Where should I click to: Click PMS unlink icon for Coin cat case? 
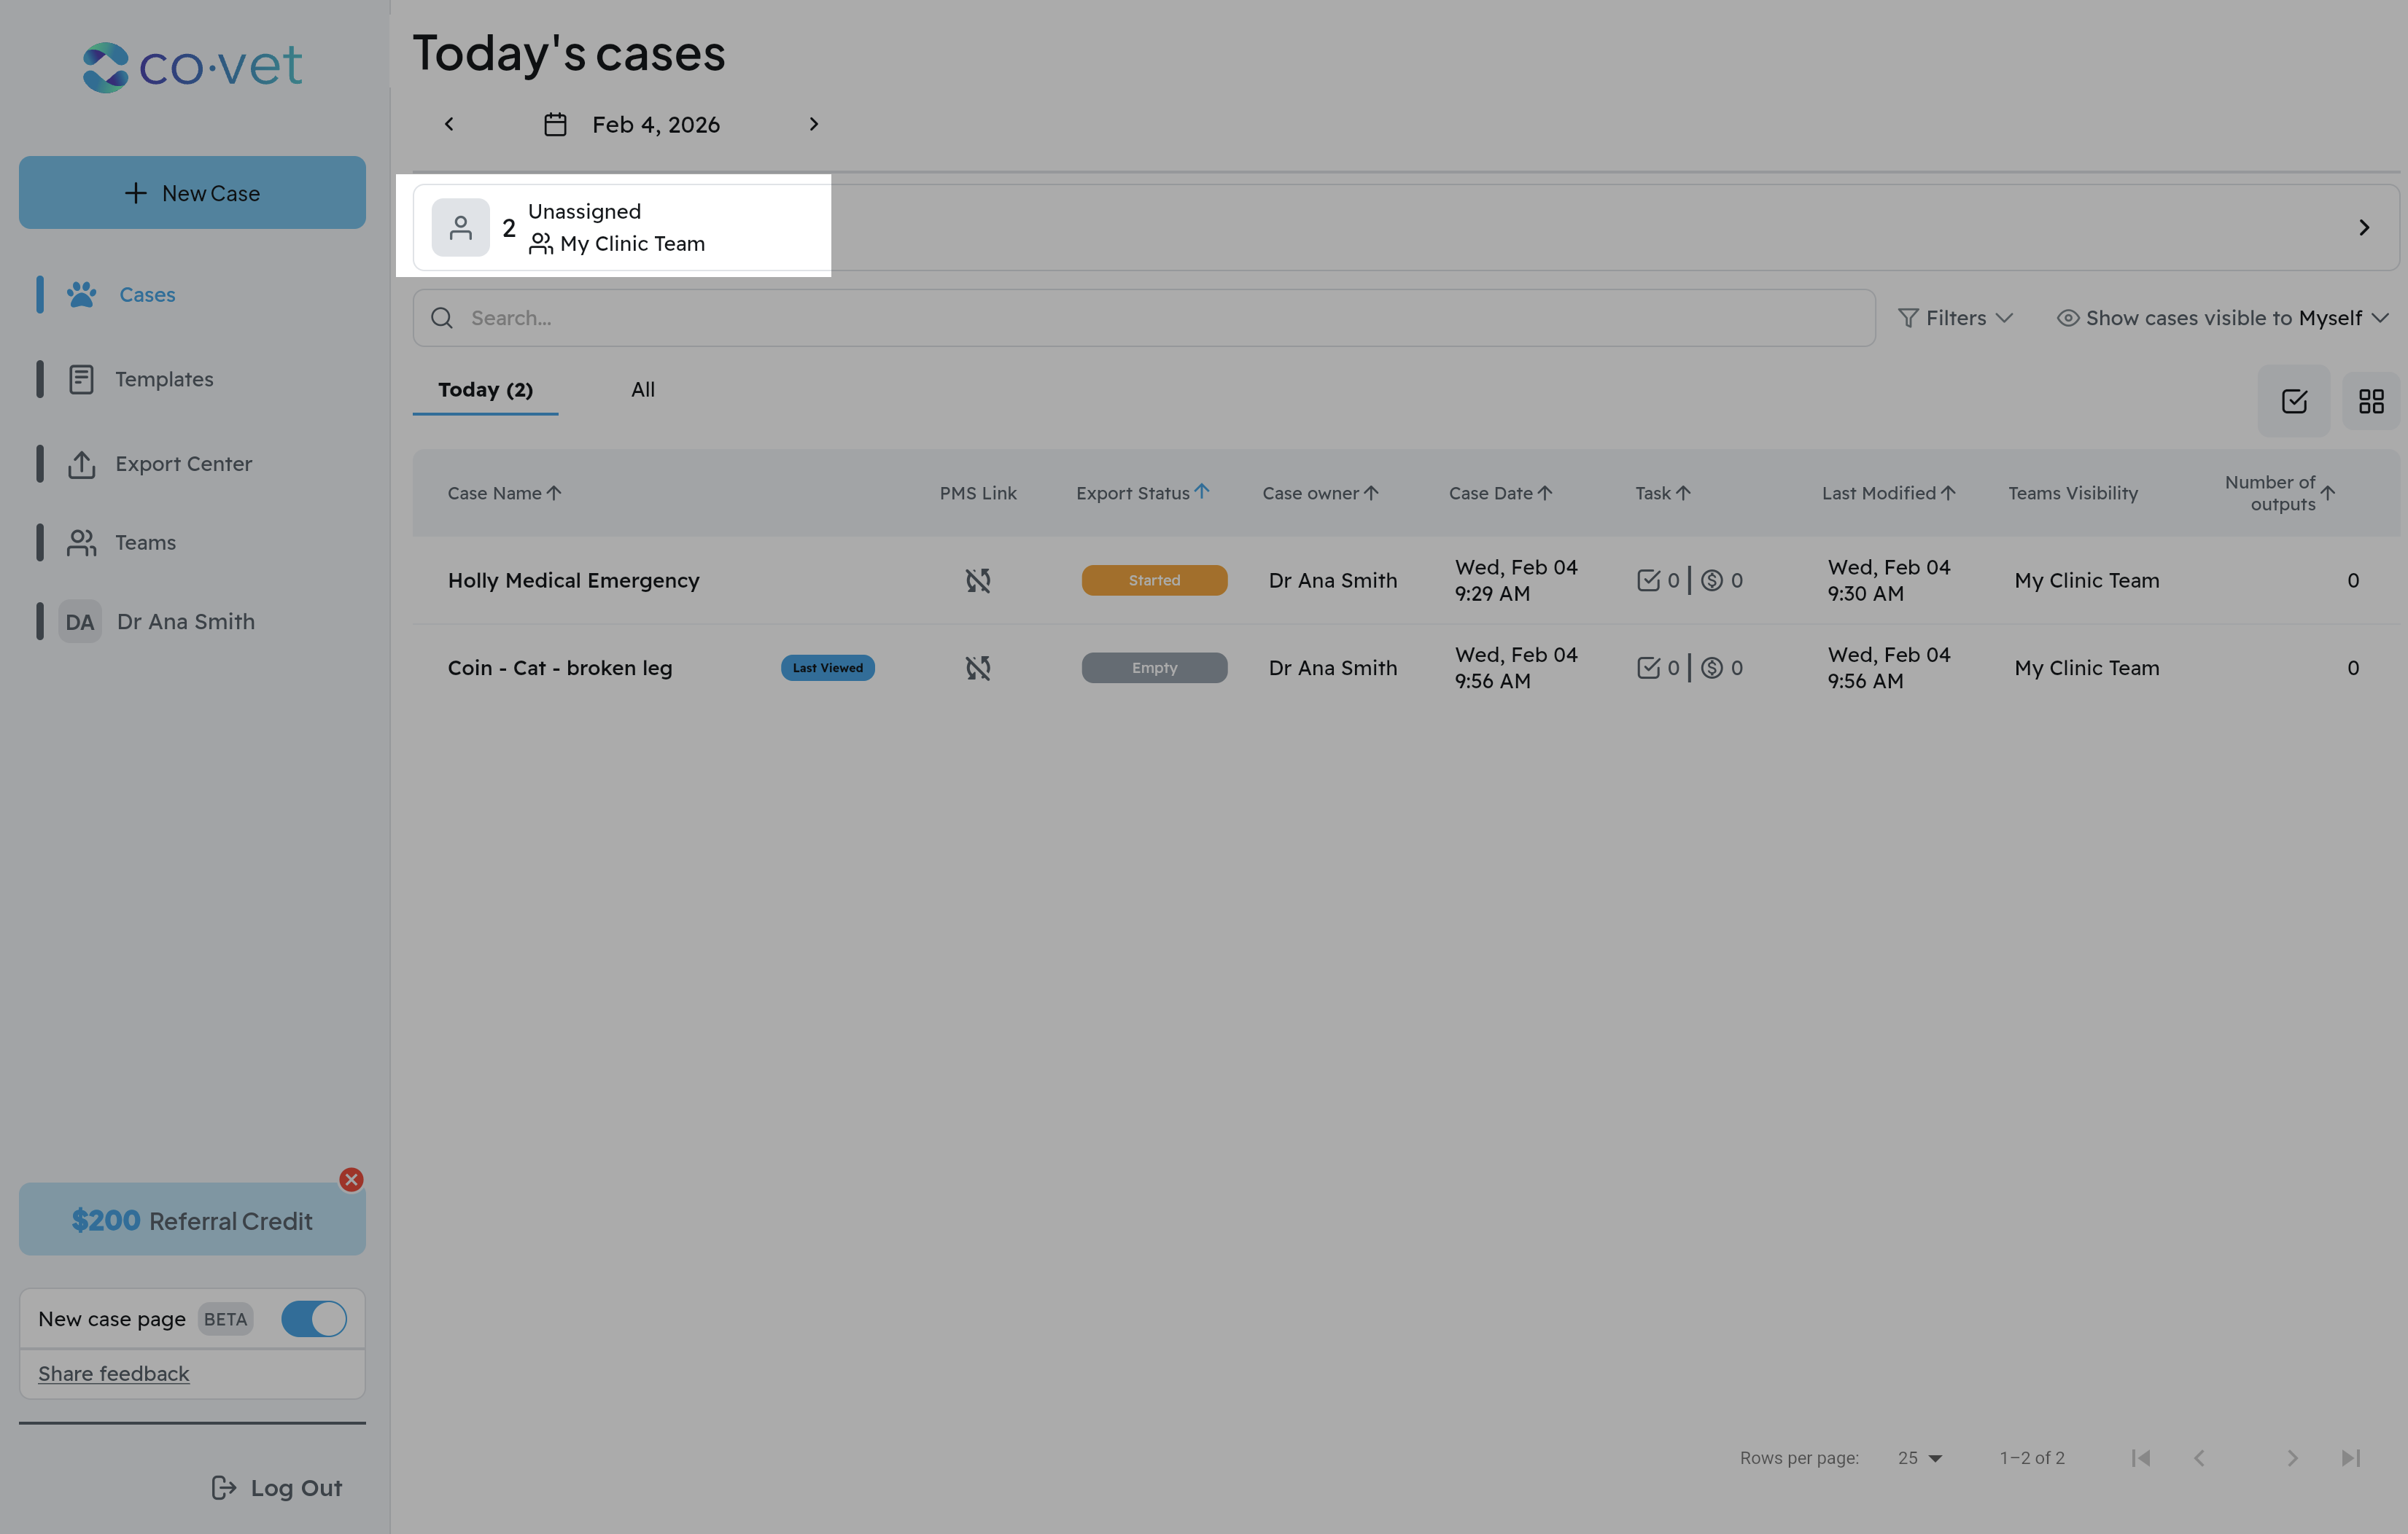pos(977,668)
